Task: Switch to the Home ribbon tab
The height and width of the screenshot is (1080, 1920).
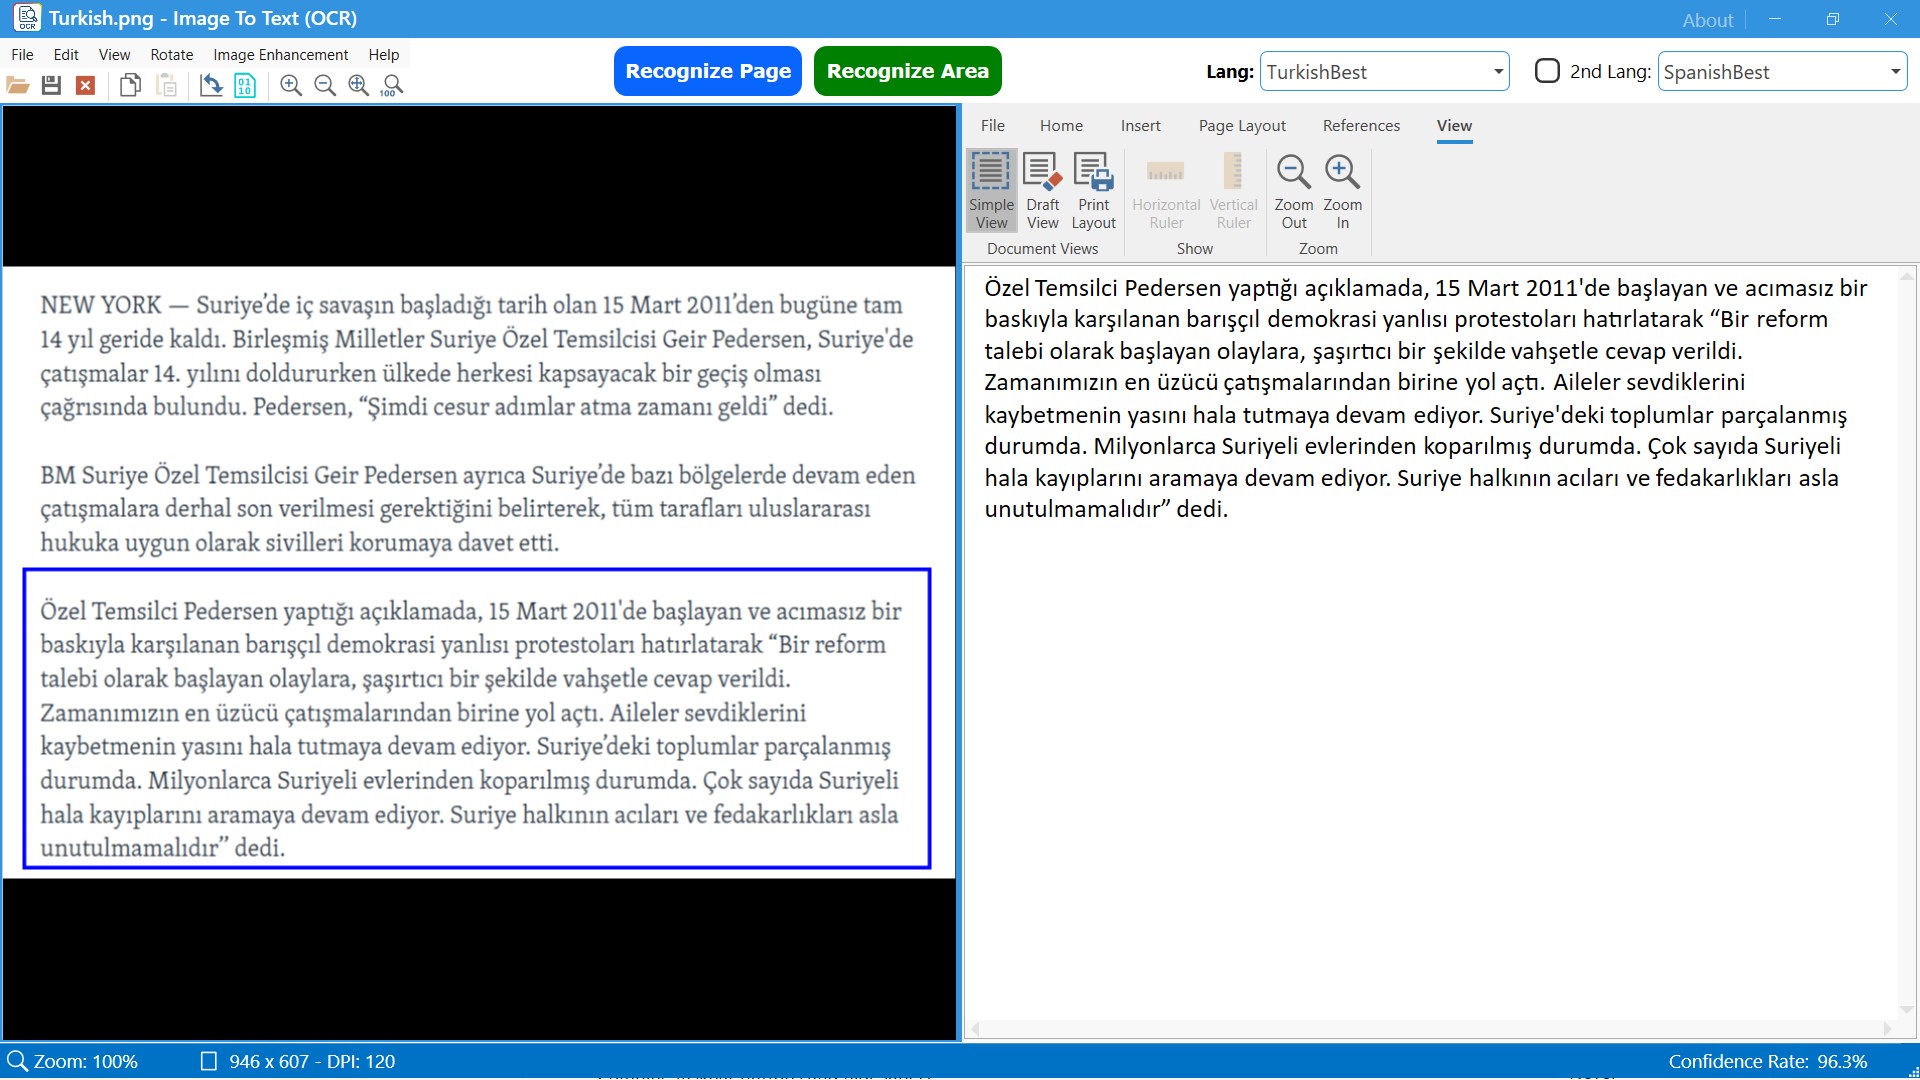Action: coord(1061,126)
